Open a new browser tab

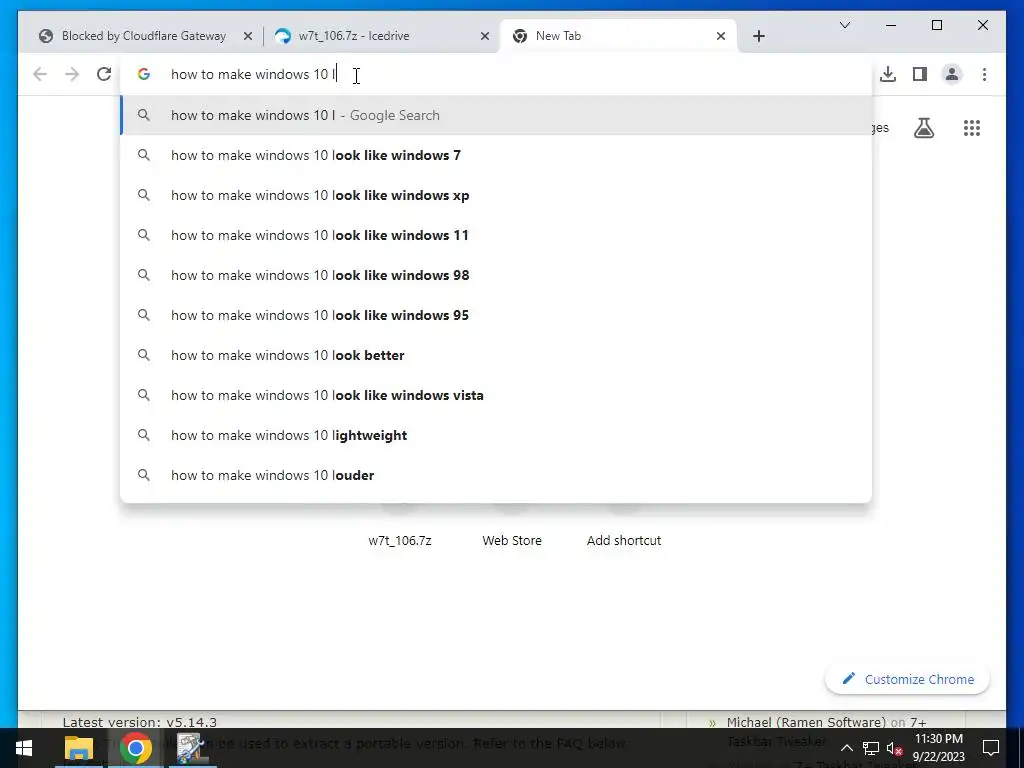tap(758, 36)
